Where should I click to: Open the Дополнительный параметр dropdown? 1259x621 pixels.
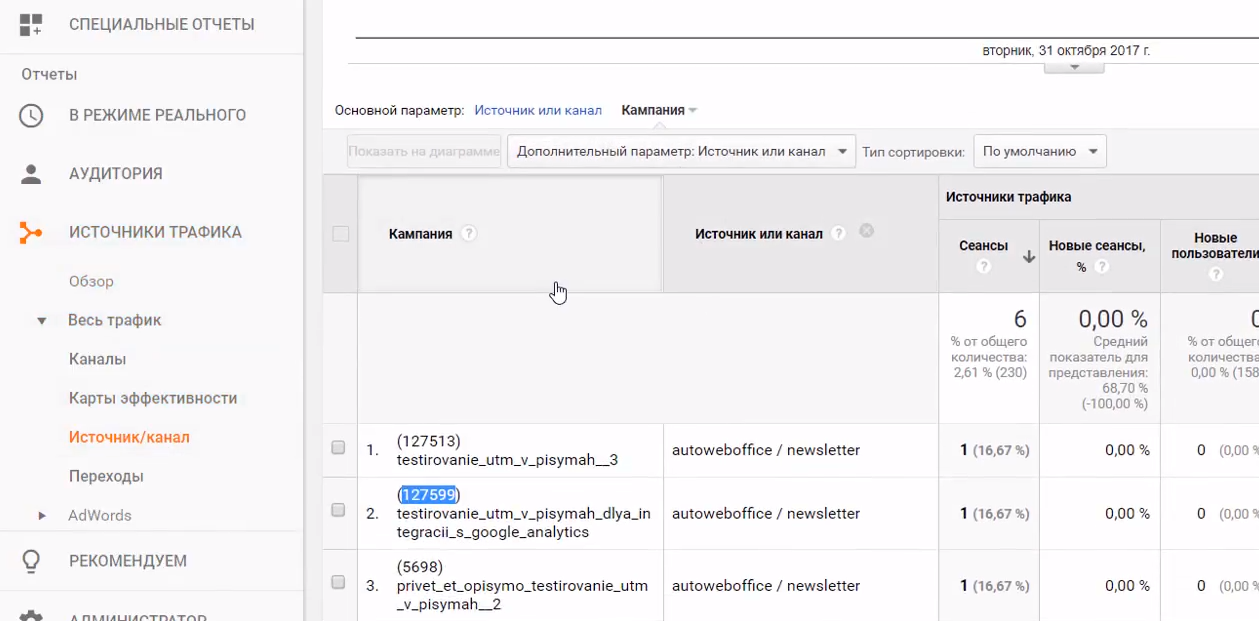[x=681, y=152]
